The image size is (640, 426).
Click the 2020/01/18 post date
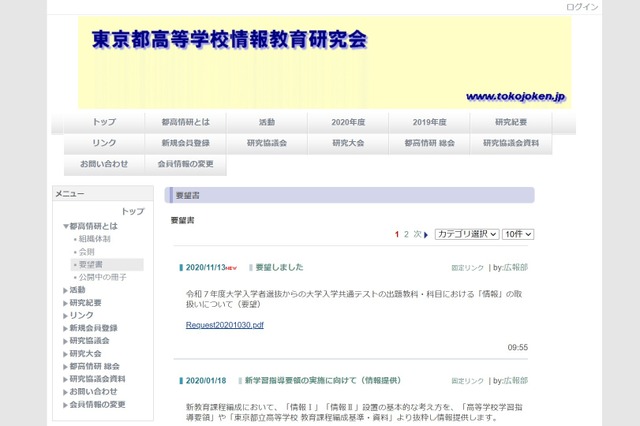click(x=206, y=381)
